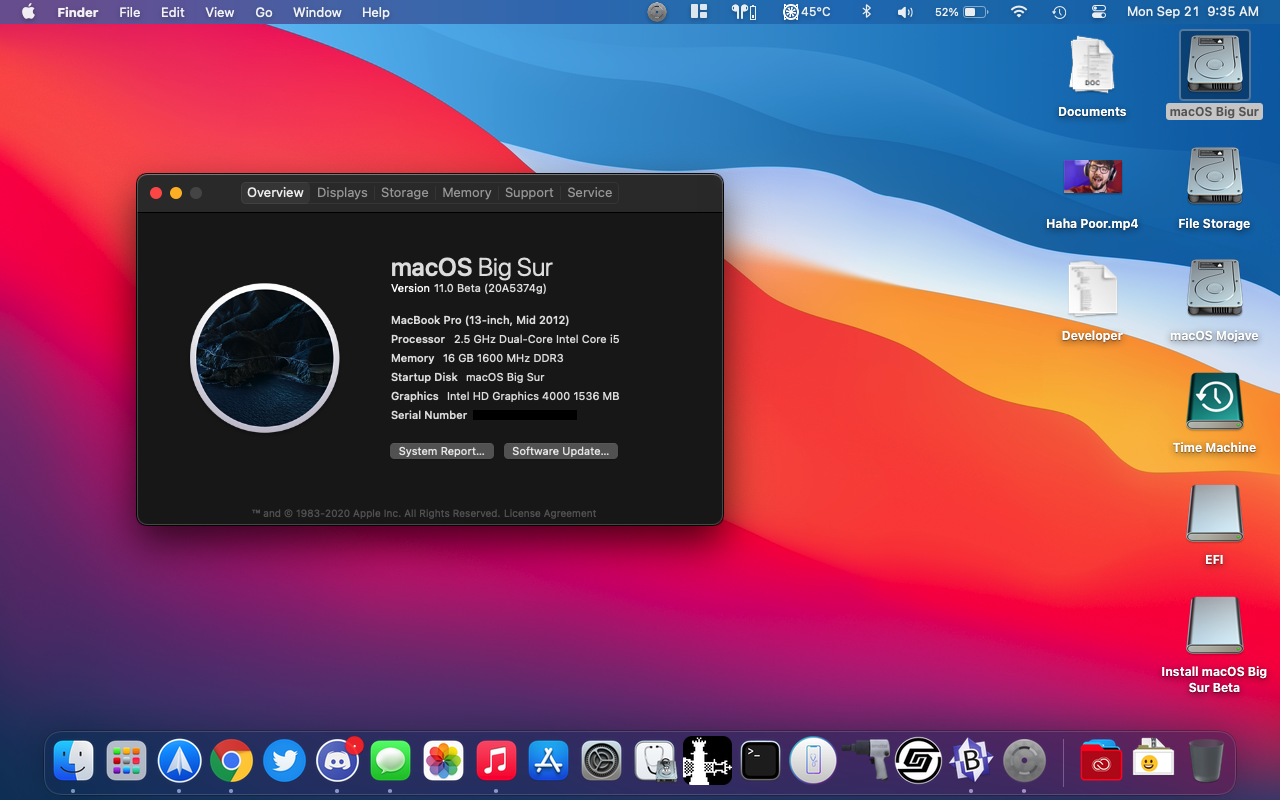Open Discord with notification badge
This screenshot has width=1280, height=800.
coord(338,761)
